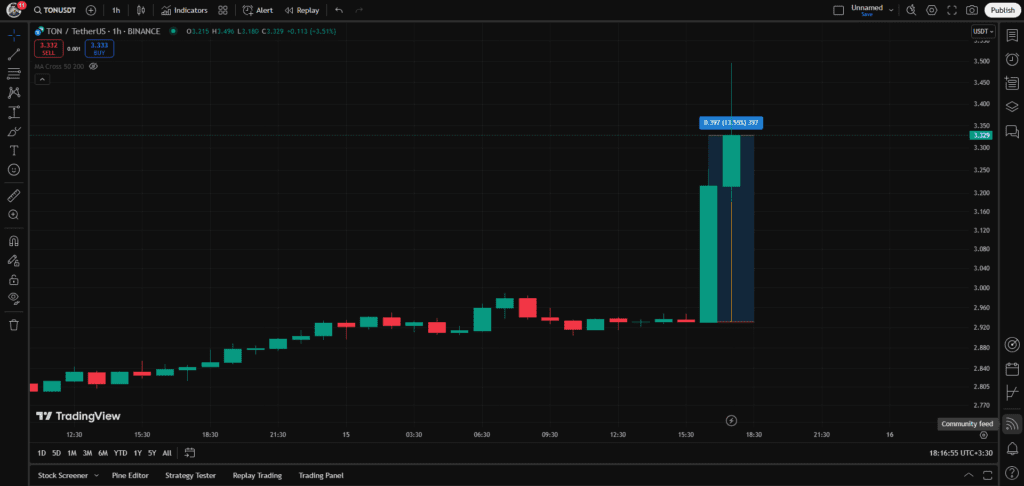The height and width of the screenshot is (486, 1024).
Task: Open the Replay Trading tab
Action: pyautogui.click(x=257, y=476)
